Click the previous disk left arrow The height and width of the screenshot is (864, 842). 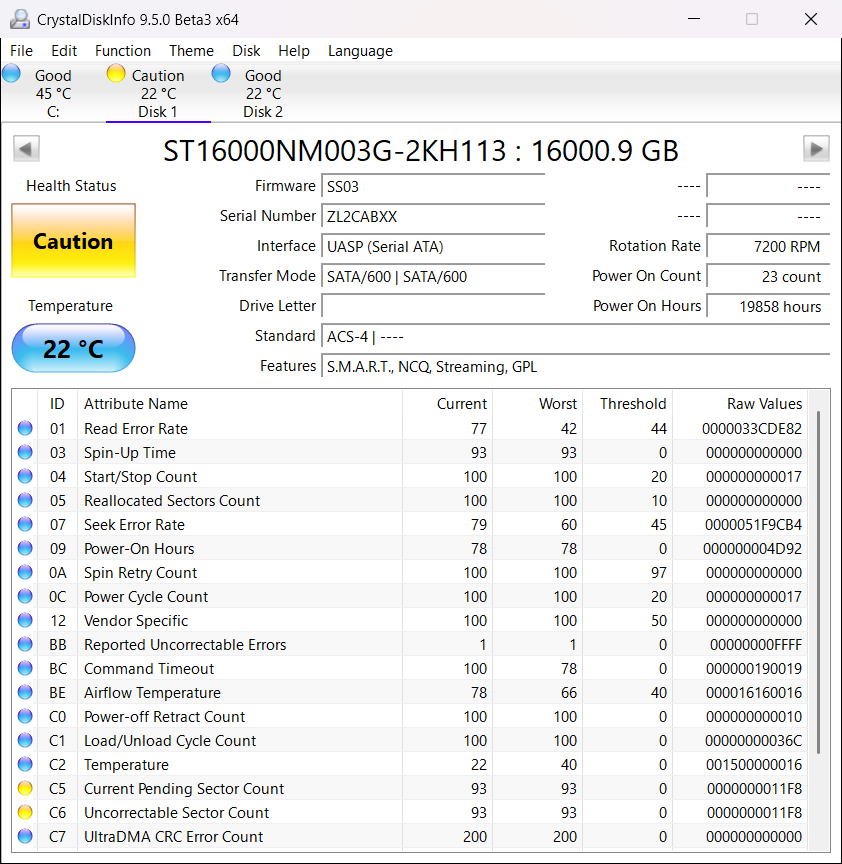[26, 149]
